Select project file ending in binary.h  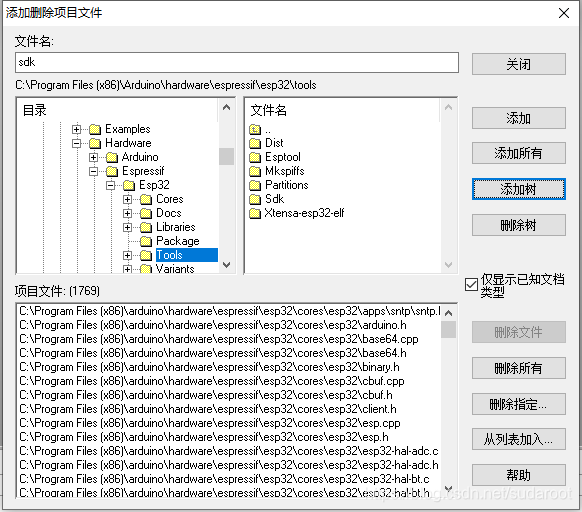209,367
